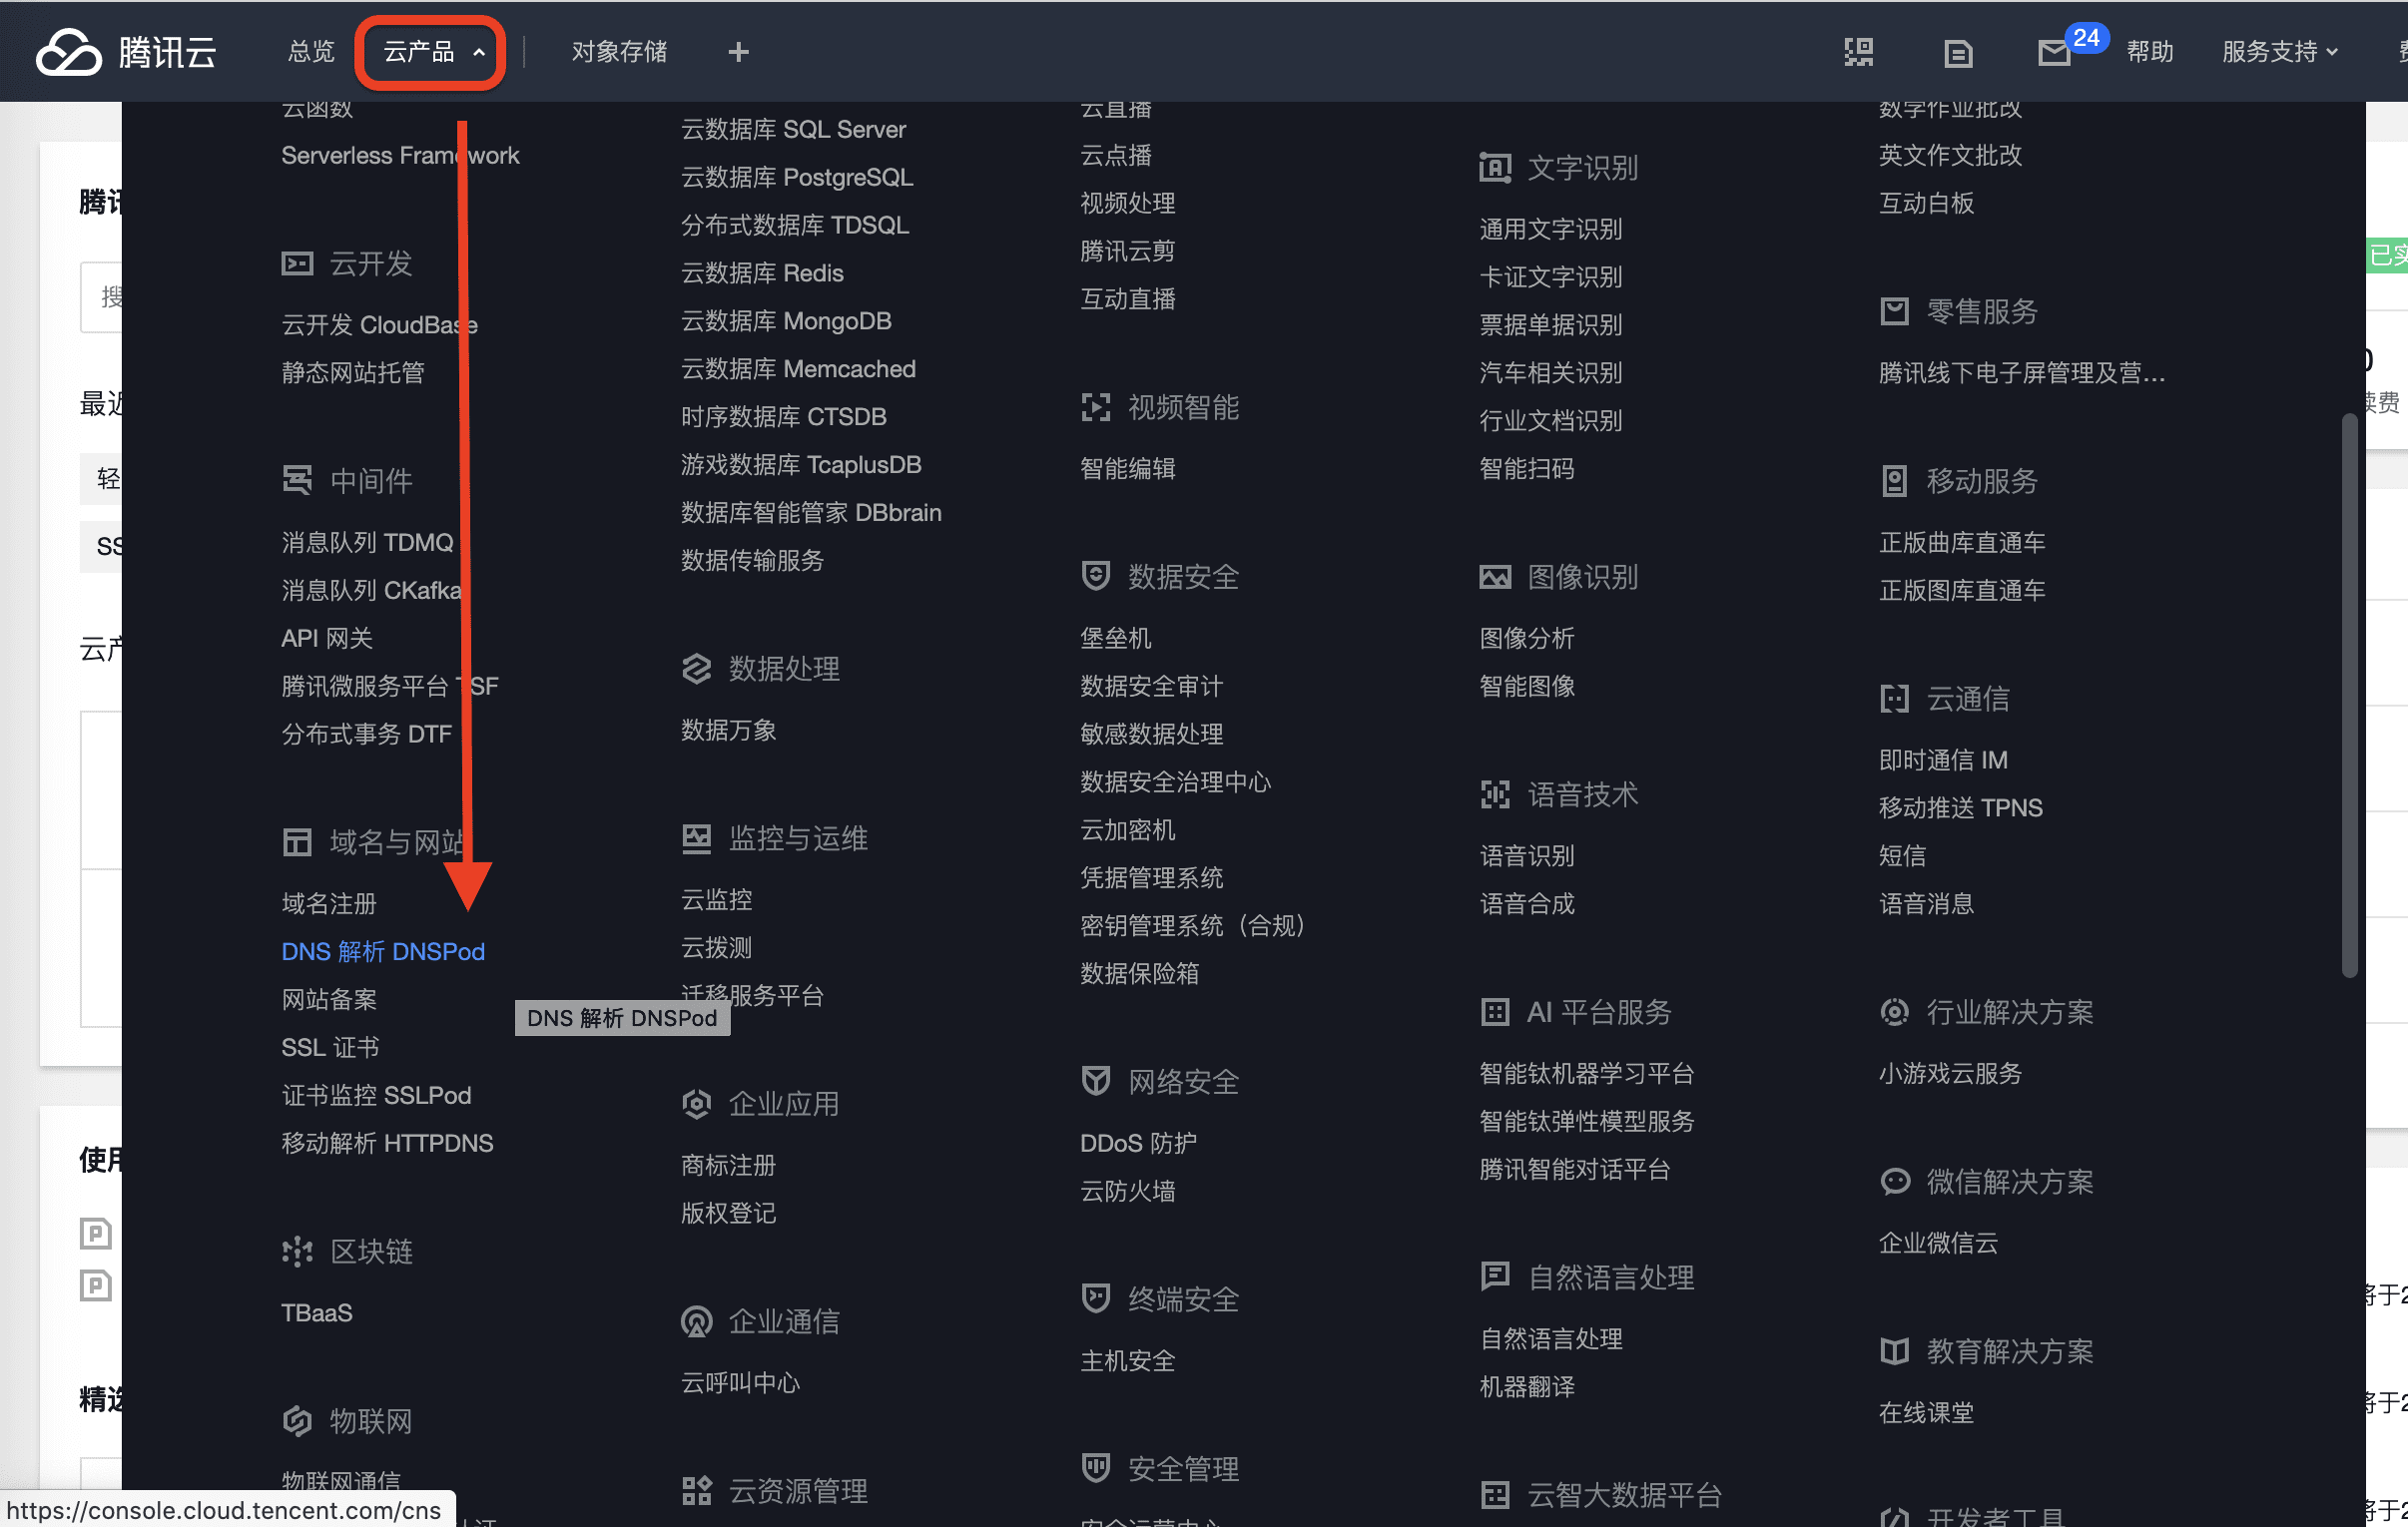The width and height of the screenshot is (2408, 1527).
Task: Click the 监控与运维 category icon
Action: [696, 839]
